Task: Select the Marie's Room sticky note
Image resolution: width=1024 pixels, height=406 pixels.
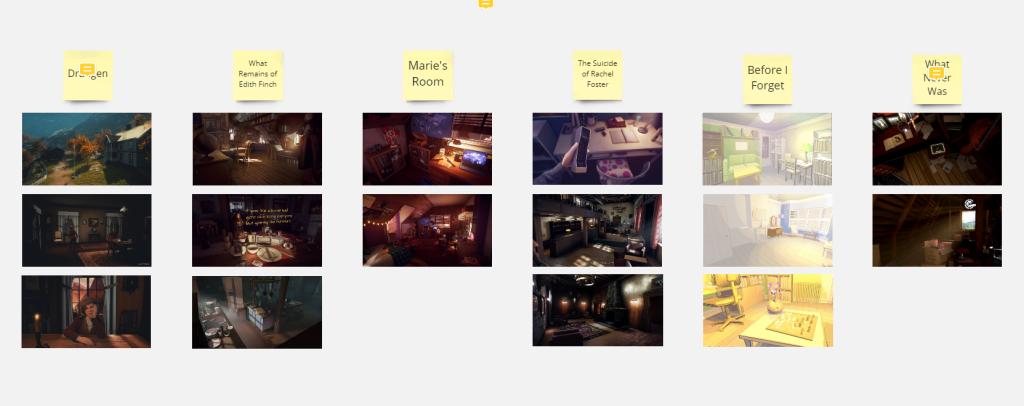Action: 428,75
